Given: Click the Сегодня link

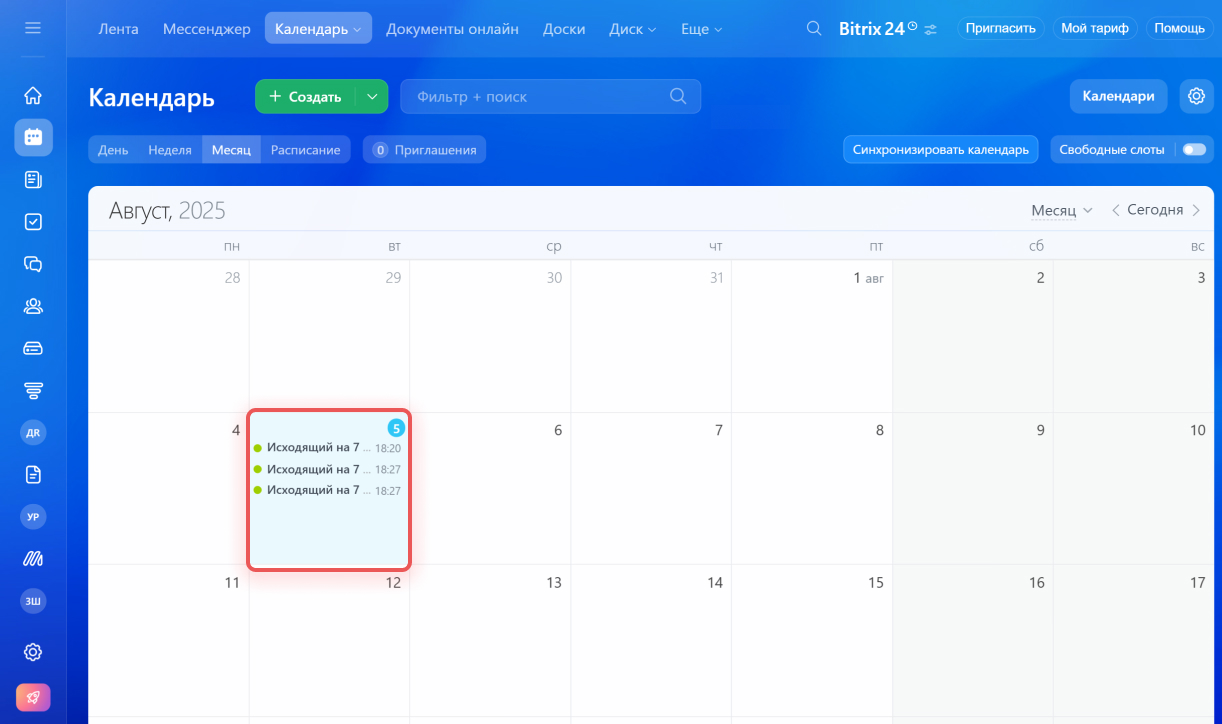Looking at the screenshot, I should click(x=1155, y=210).
